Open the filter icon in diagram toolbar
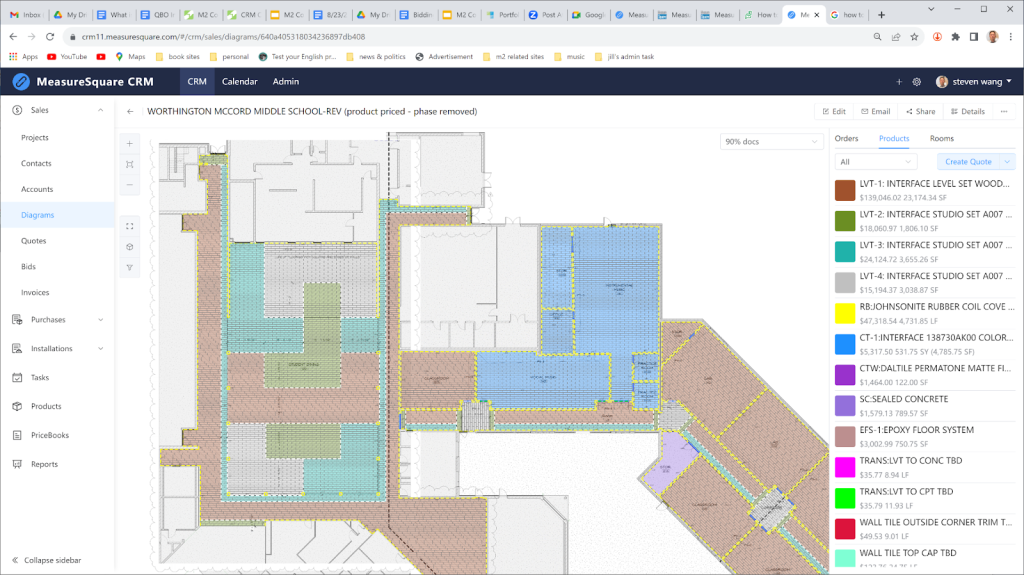Image resolution: width=1024 pixels, height=575 pixels. (x=130, y=268)
